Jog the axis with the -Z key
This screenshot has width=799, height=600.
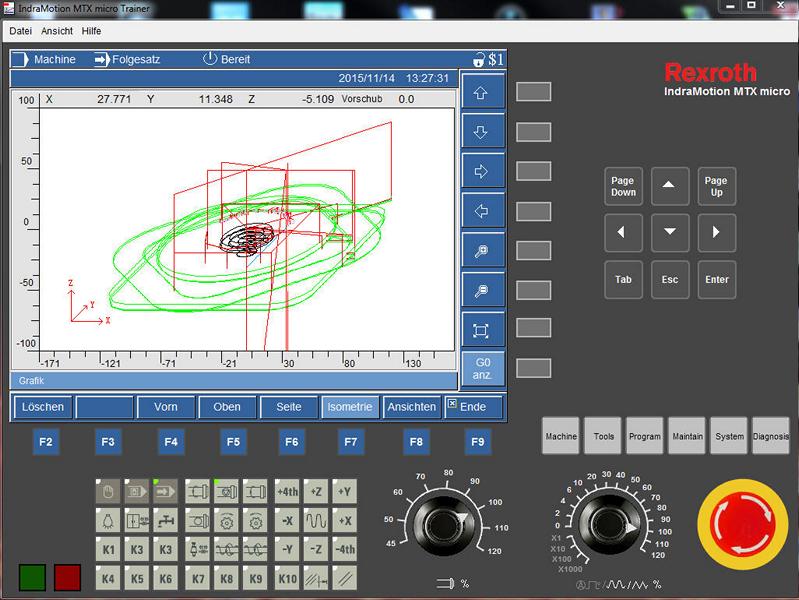tap(316, 550)
